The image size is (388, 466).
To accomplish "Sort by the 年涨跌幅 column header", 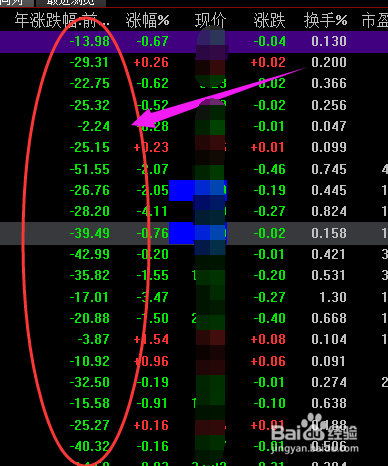I will tap(62, 21).
